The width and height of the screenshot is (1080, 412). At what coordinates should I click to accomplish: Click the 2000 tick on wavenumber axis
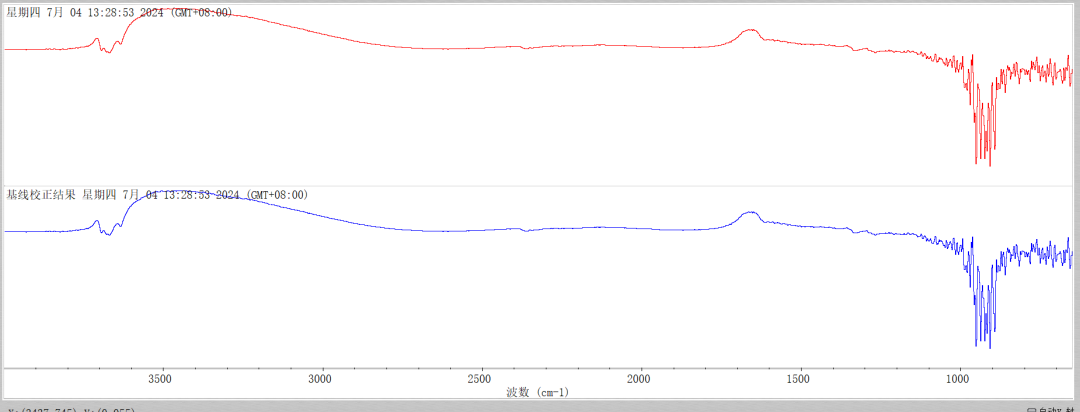point(639,379)
